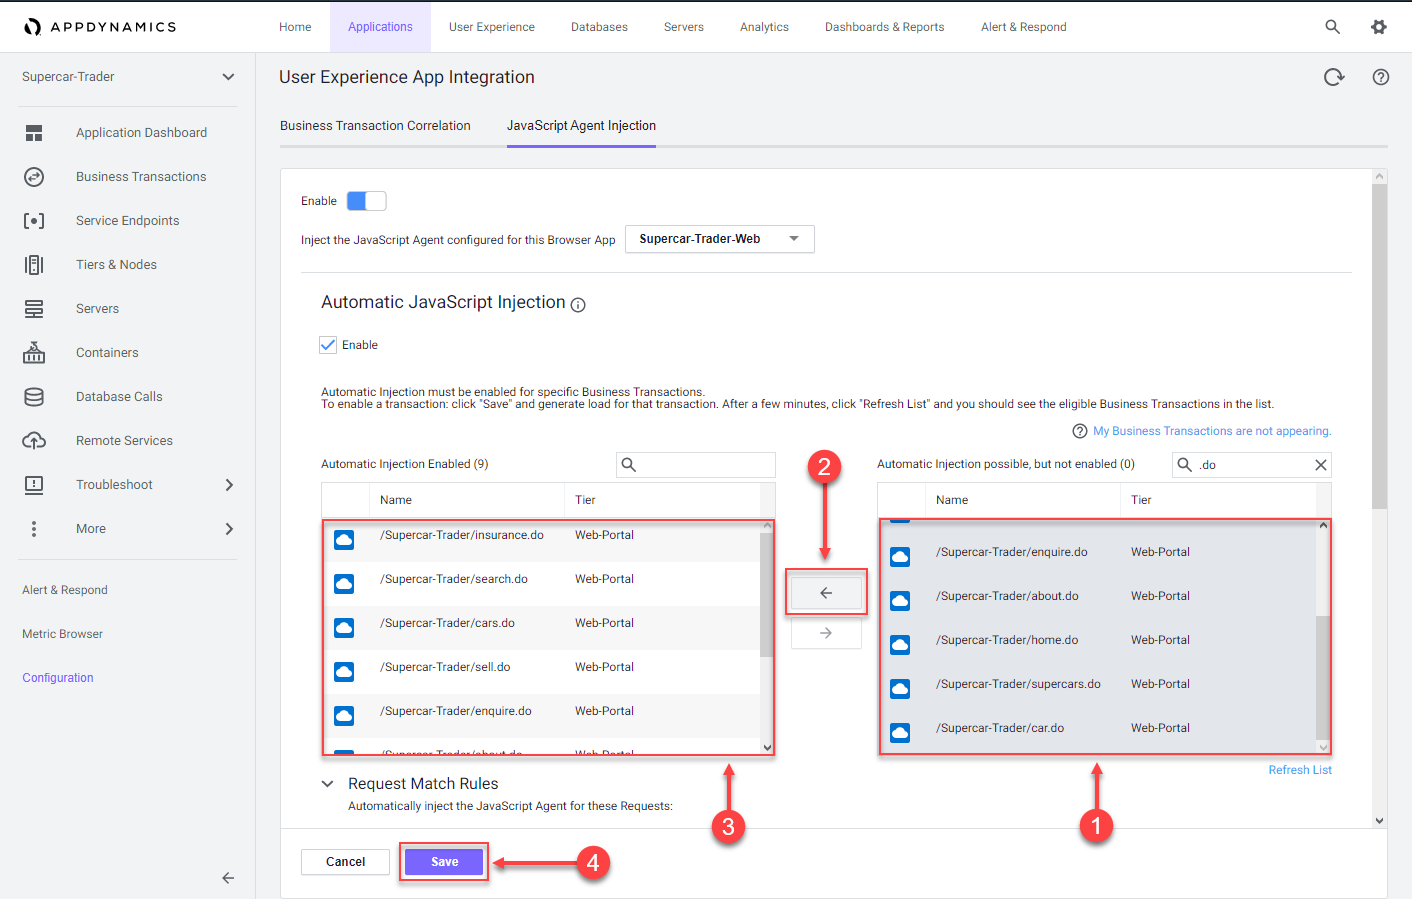The height and width of the screenshot is (899, 1412).
Task: Select /Supercar-Trader/sell.do row
Action: 541,672
